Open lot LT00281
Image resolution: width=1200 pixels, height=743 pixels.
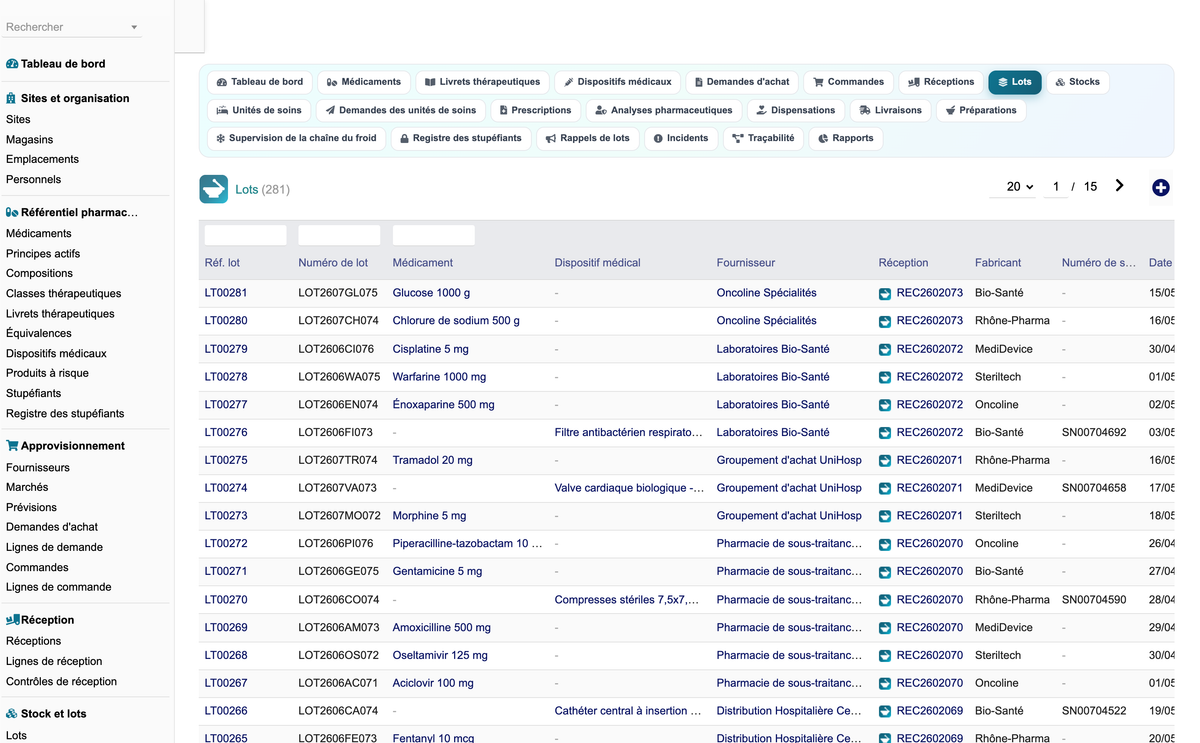pos(226,293)
